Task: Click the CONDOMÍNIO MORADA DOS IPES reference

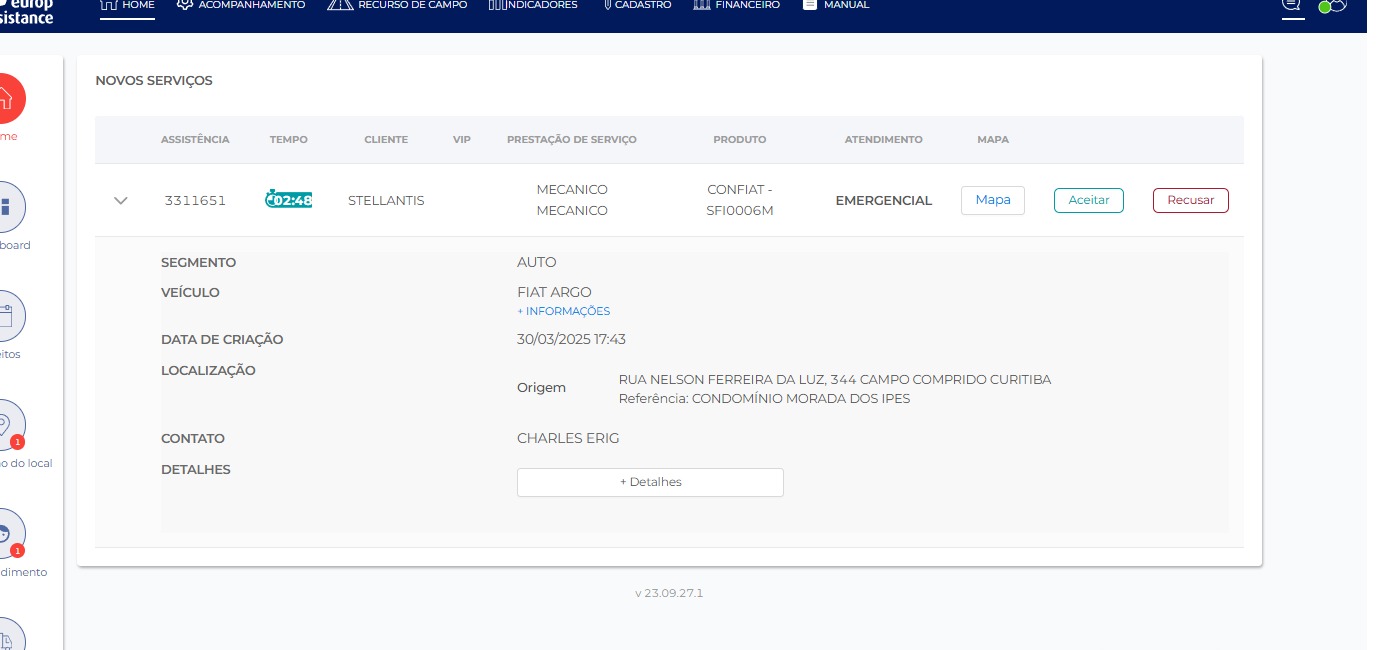Action: coord(801,399)
